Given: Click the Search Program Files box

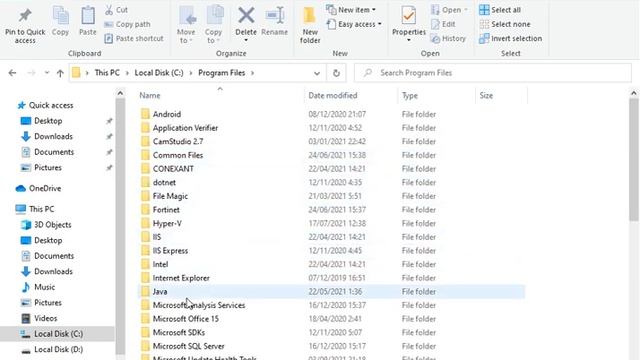Looking at the screenshot, I should 493,73.
